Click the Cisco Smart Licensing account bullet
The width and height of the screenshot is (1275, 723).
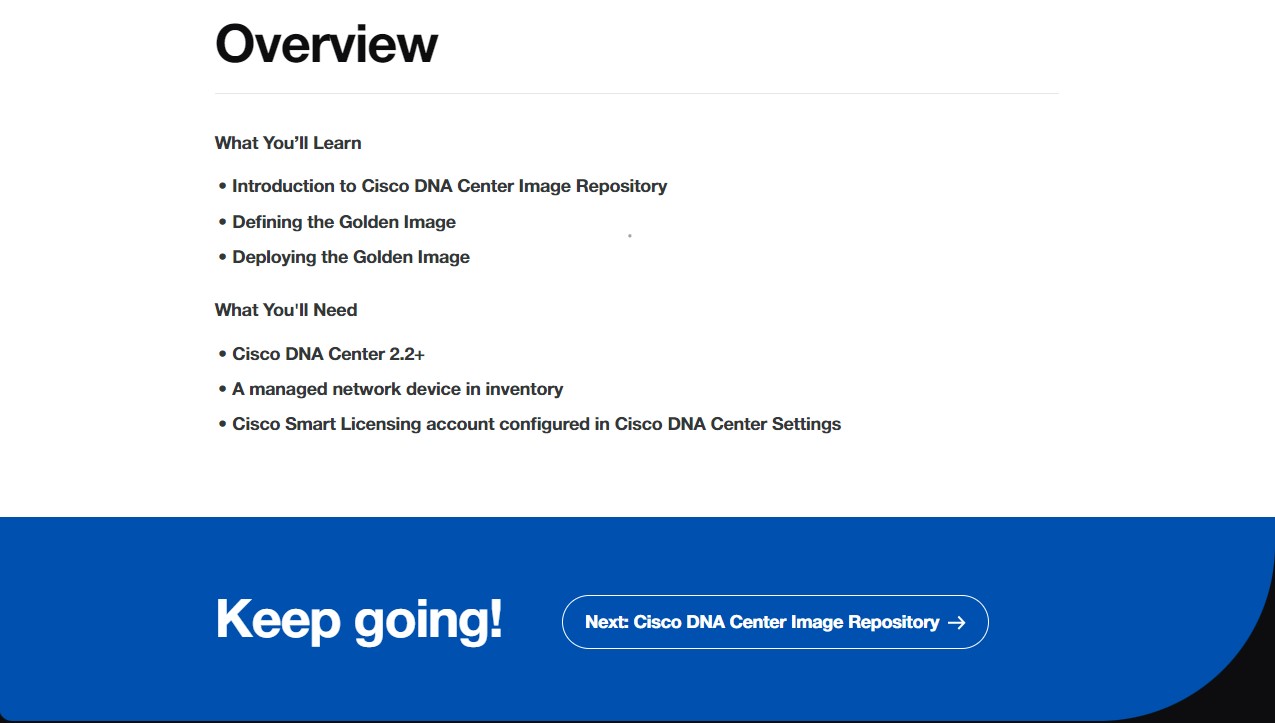click(x=537, y=424)
